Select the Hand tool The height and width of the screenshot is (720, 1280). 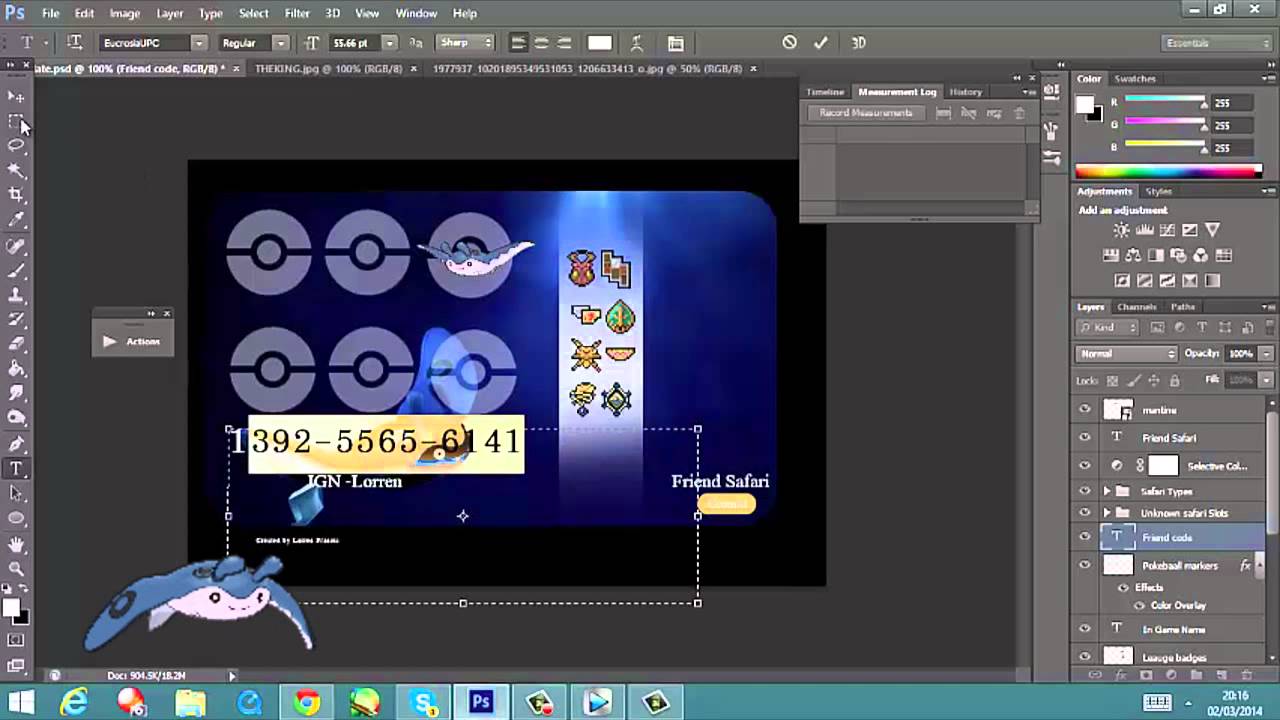(x=16, y=544)
